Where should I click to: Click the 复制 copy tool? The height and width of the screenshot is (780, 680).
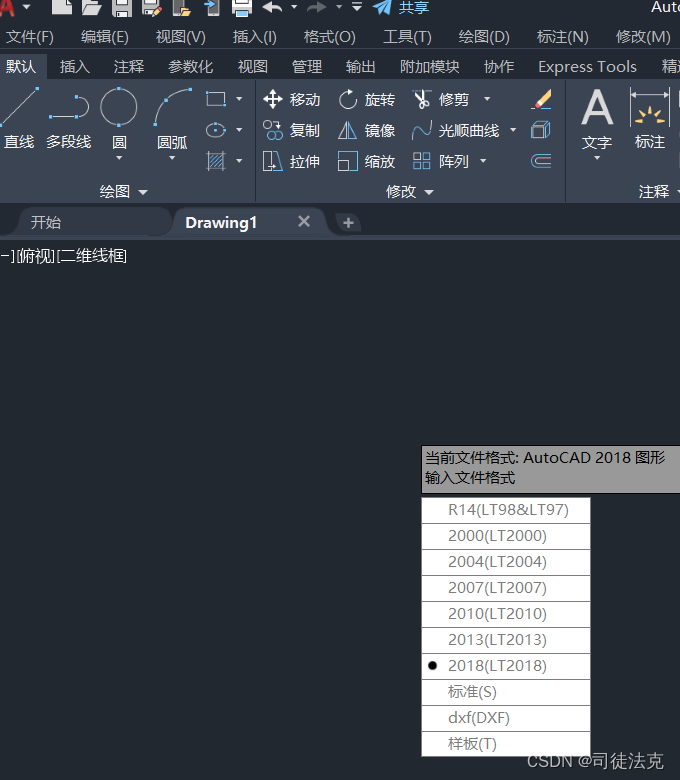[x=292, y=130]
